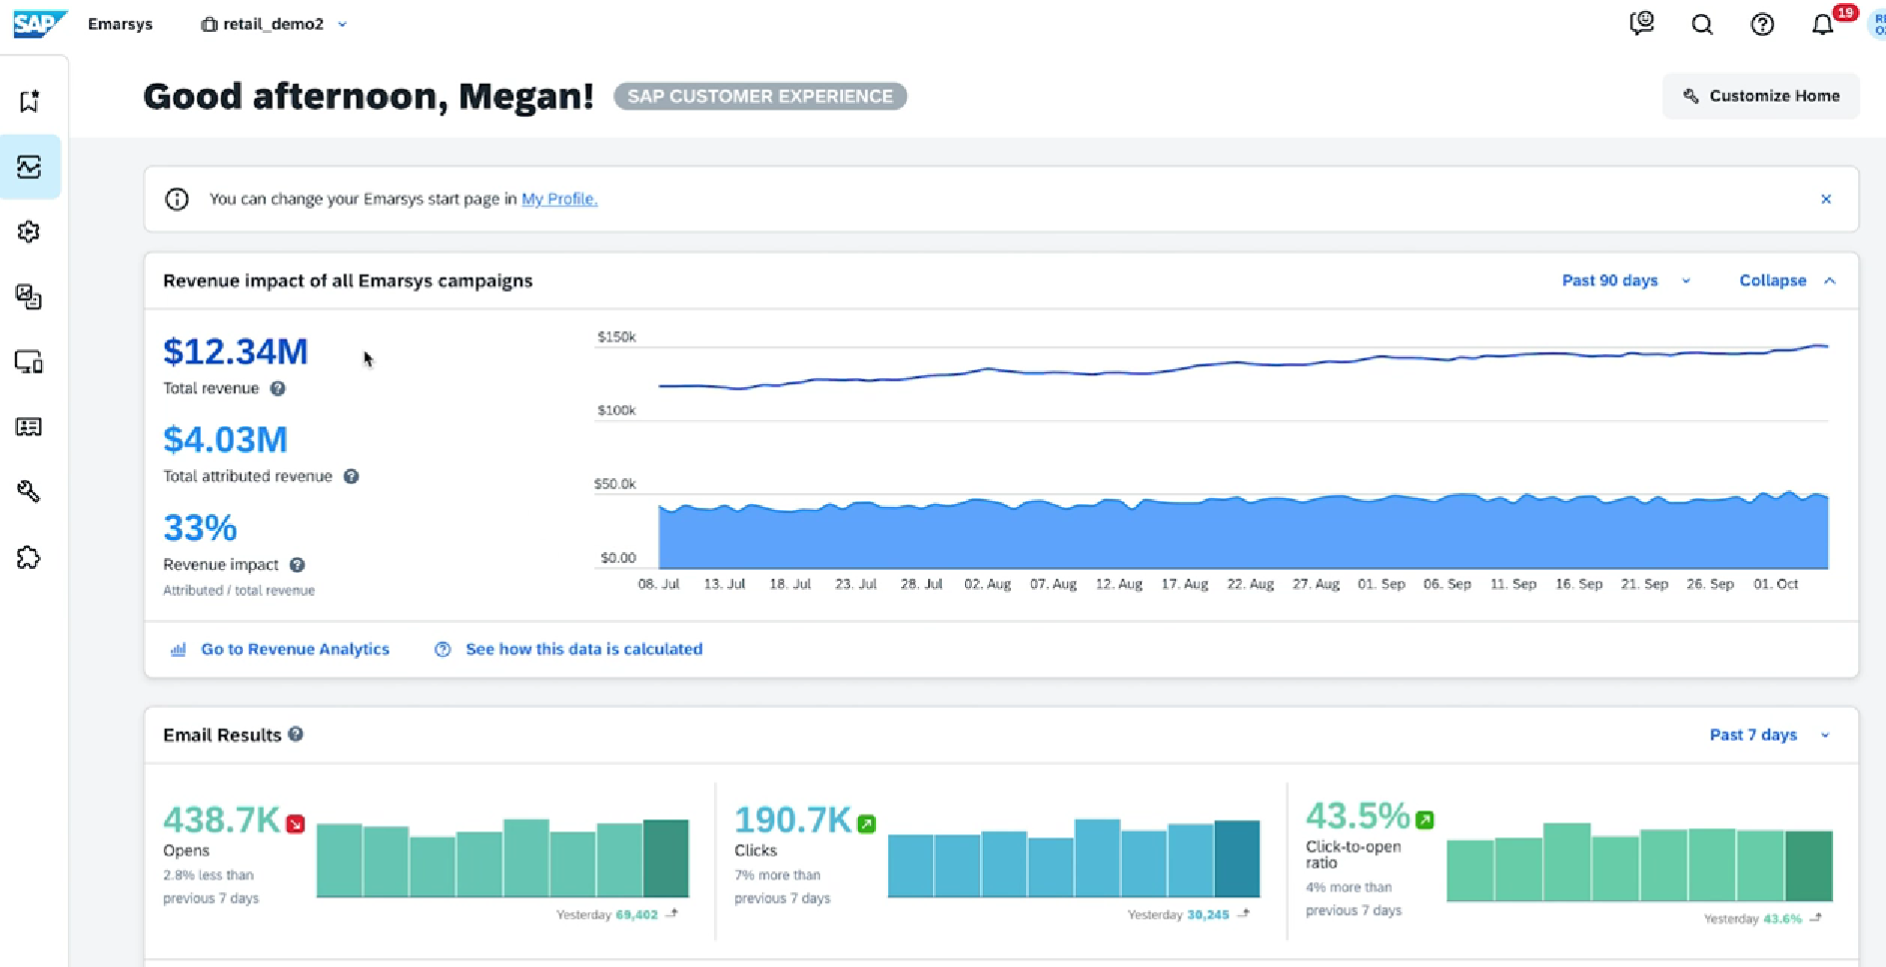Open the wrench tools sidebar icon

[x=29, y=492]
